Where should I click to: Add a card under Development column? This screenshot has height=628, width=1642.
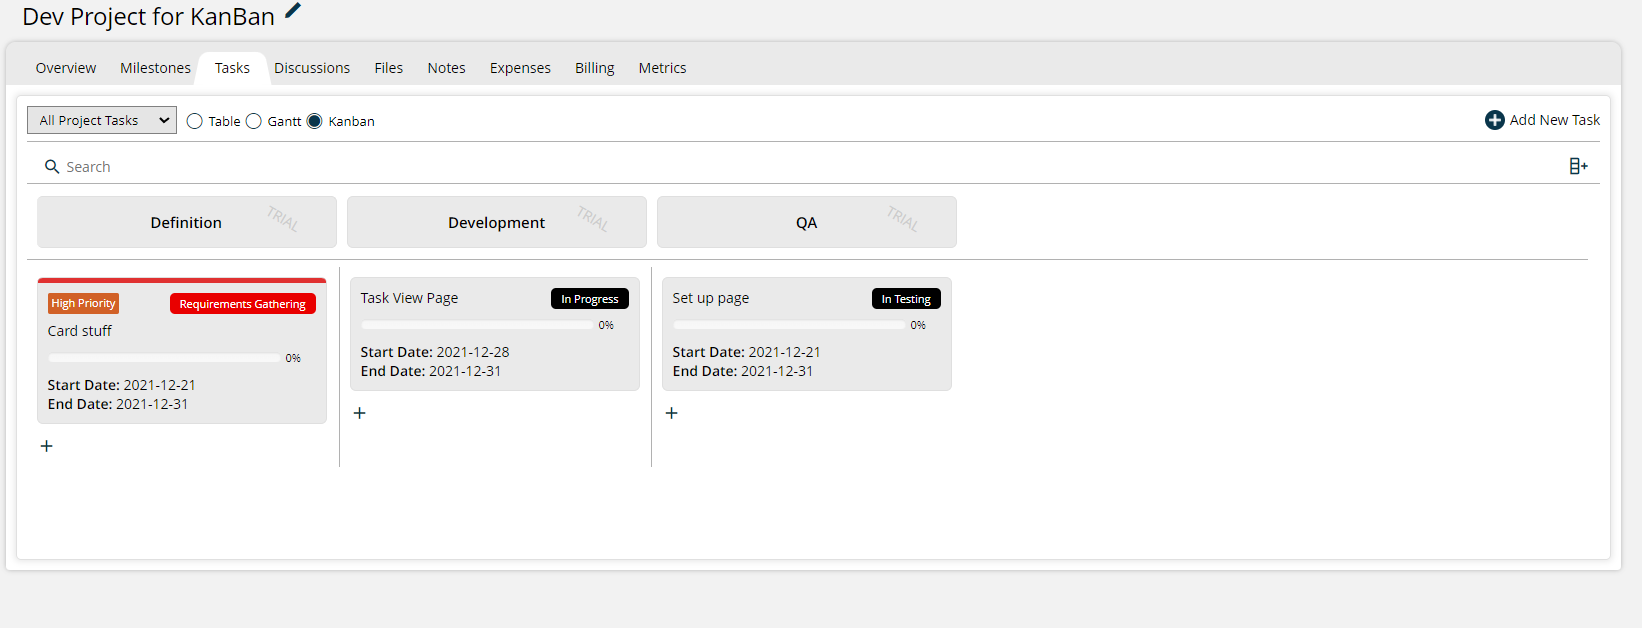[x=360, y=413]
